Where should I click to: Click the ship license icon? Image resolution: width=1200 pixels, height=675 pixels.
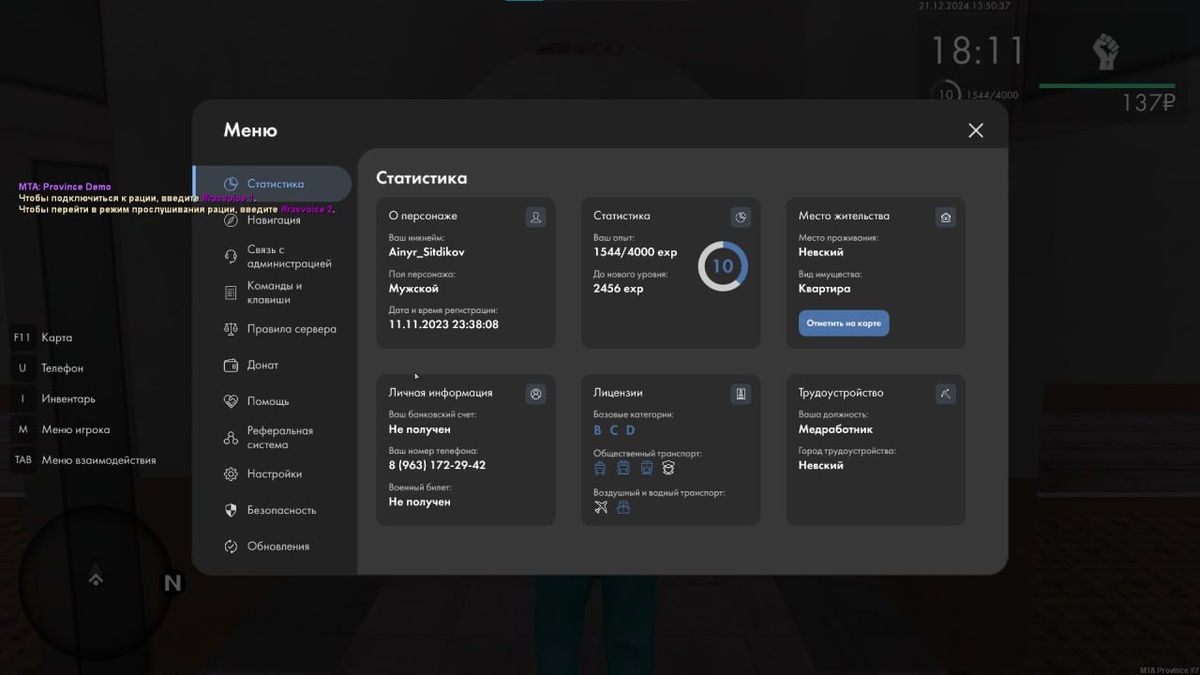point(623,507)
